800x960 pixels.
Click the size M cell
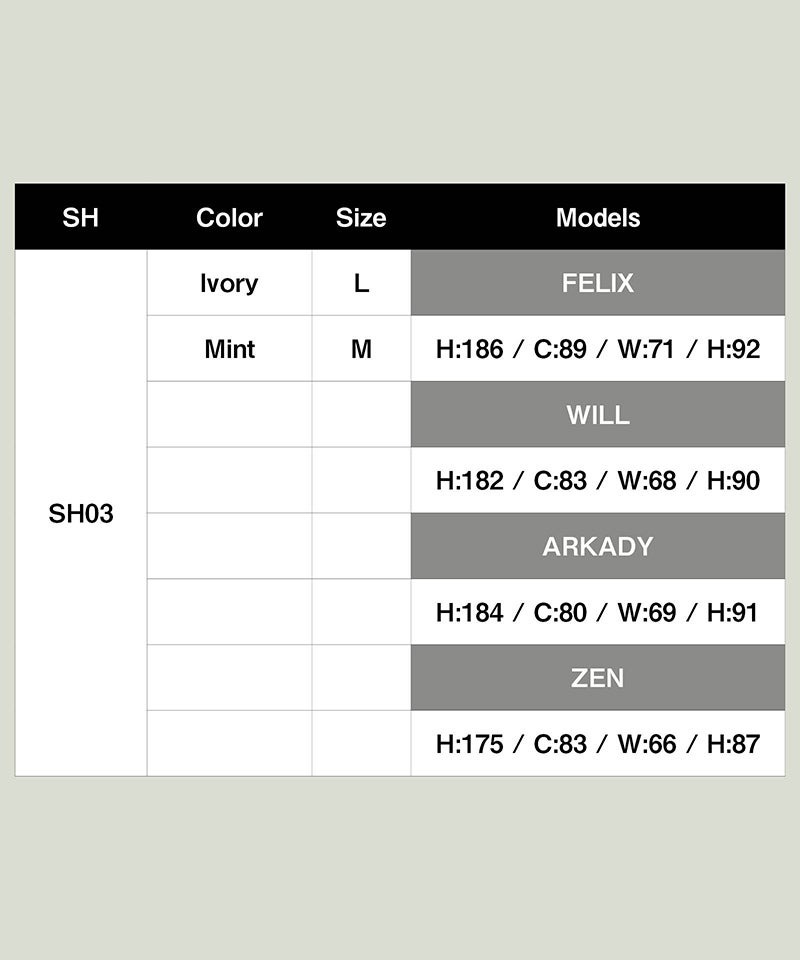[361, 349]
